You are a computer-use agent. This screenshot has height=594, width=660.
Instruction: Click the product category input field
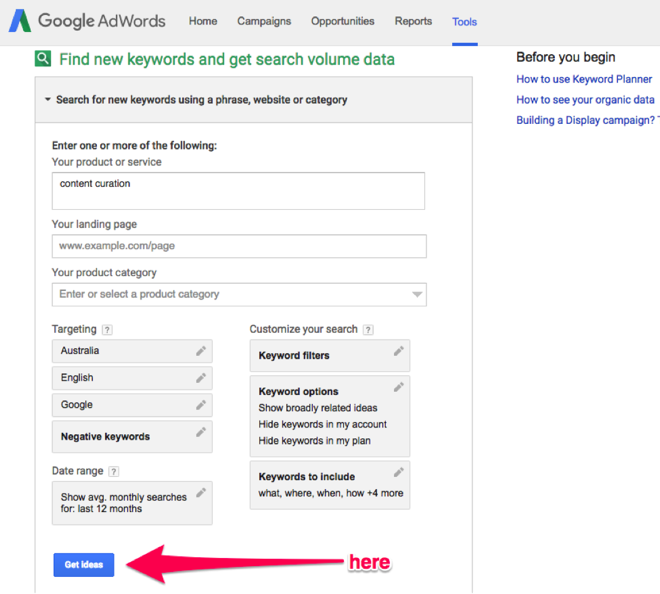coord(239,294)
